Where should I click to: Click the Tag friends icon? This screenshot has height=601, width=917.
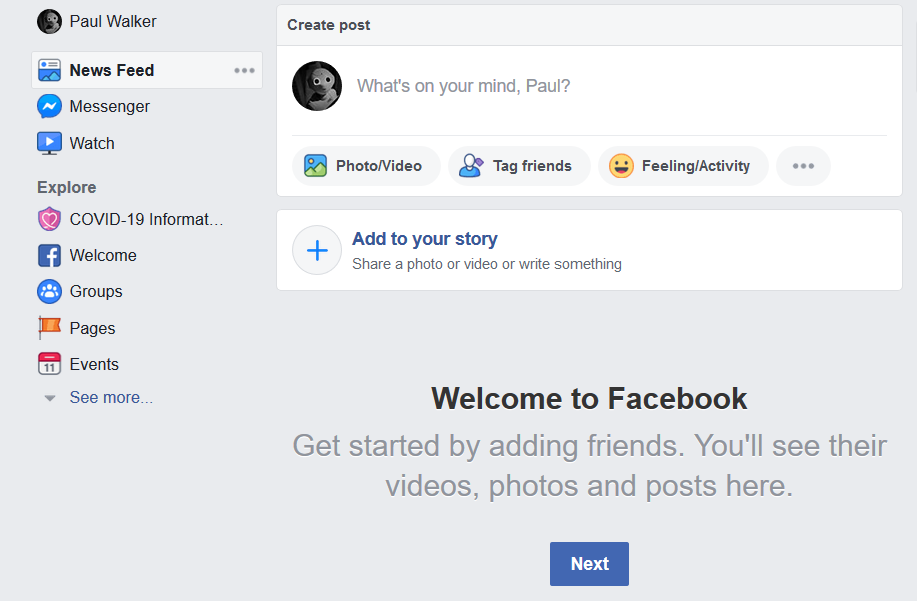[x=470, y=165]
